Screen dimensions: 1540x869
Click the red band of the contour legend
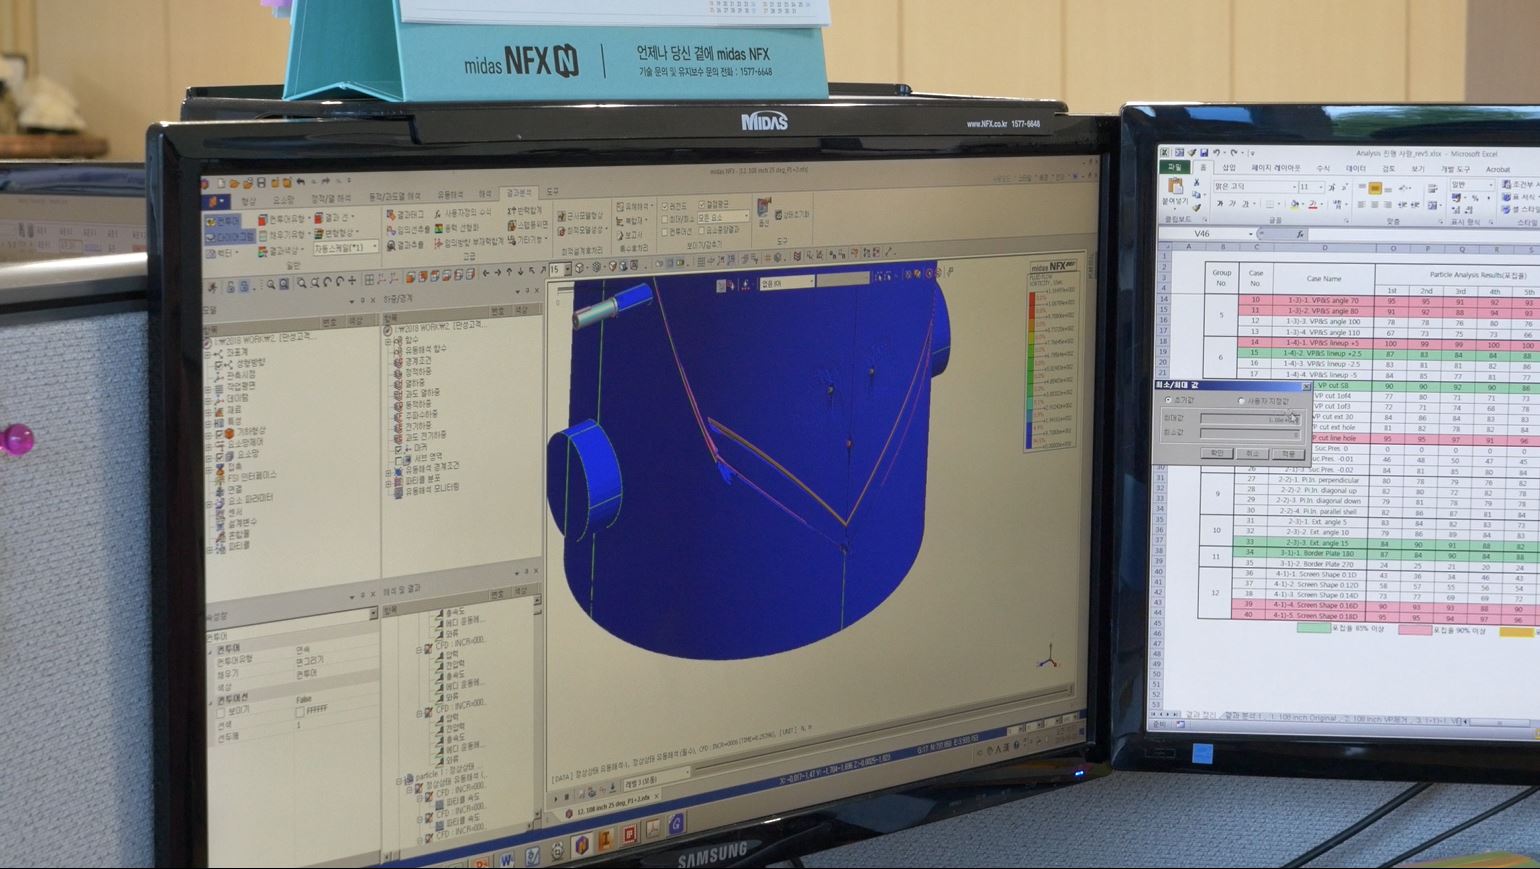click(x=1032, y=305)
